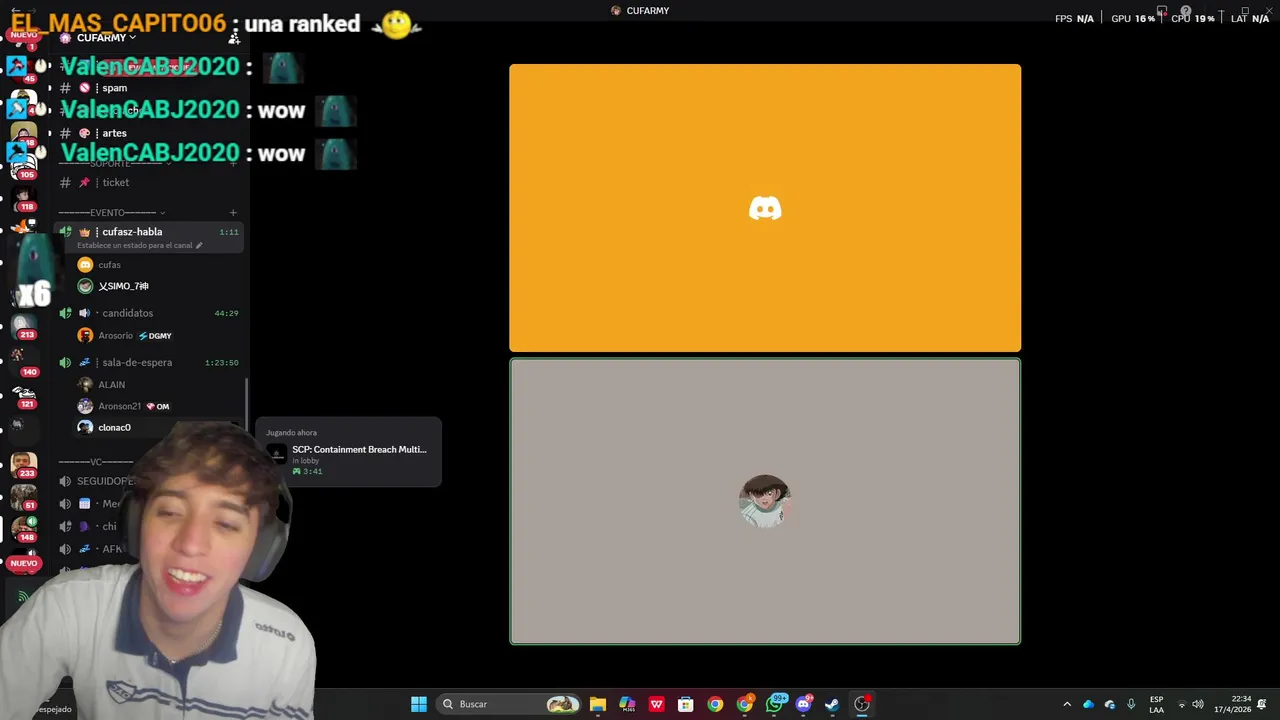This screenshot has width=1280, height=720.
Task: Click the orange Discord participant tile
Action: [765, 208]
